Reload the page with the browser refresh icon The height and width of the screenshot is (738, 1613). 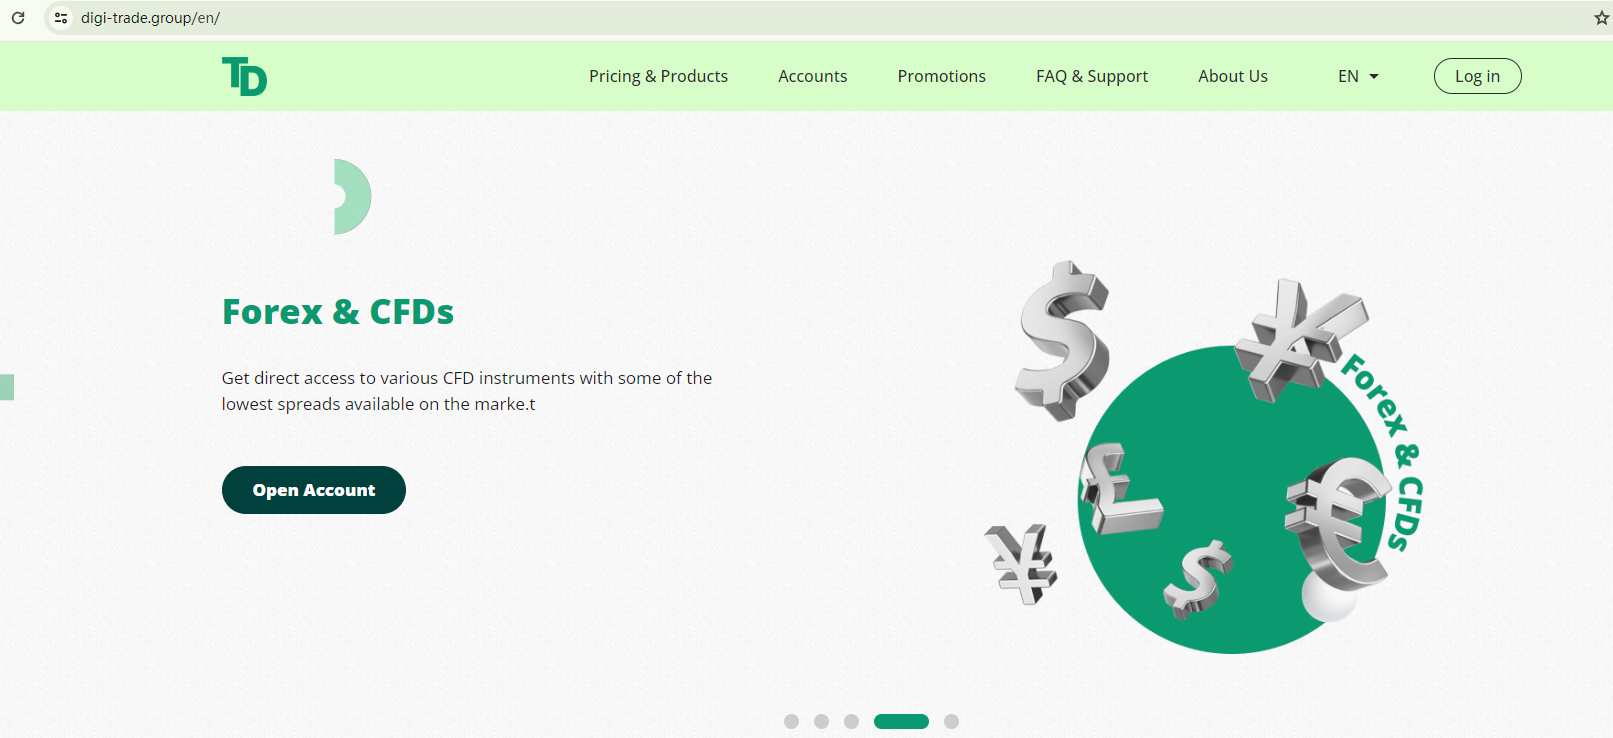pyautogui.click(x=18, y=18)
